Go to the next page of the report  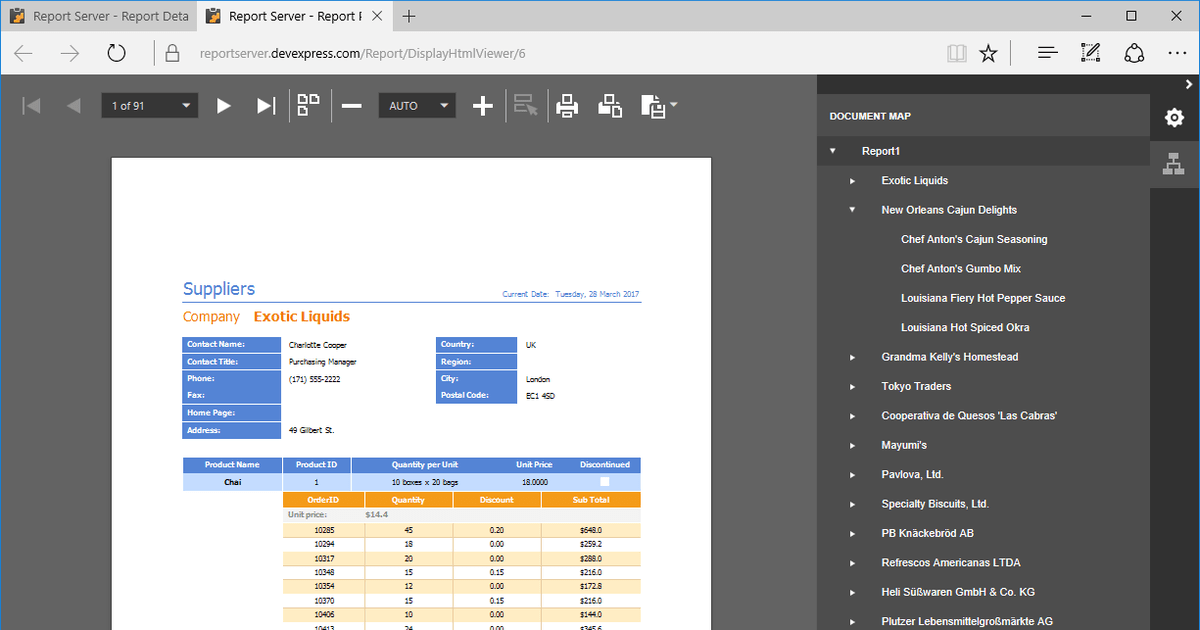[x=223, y=105]
